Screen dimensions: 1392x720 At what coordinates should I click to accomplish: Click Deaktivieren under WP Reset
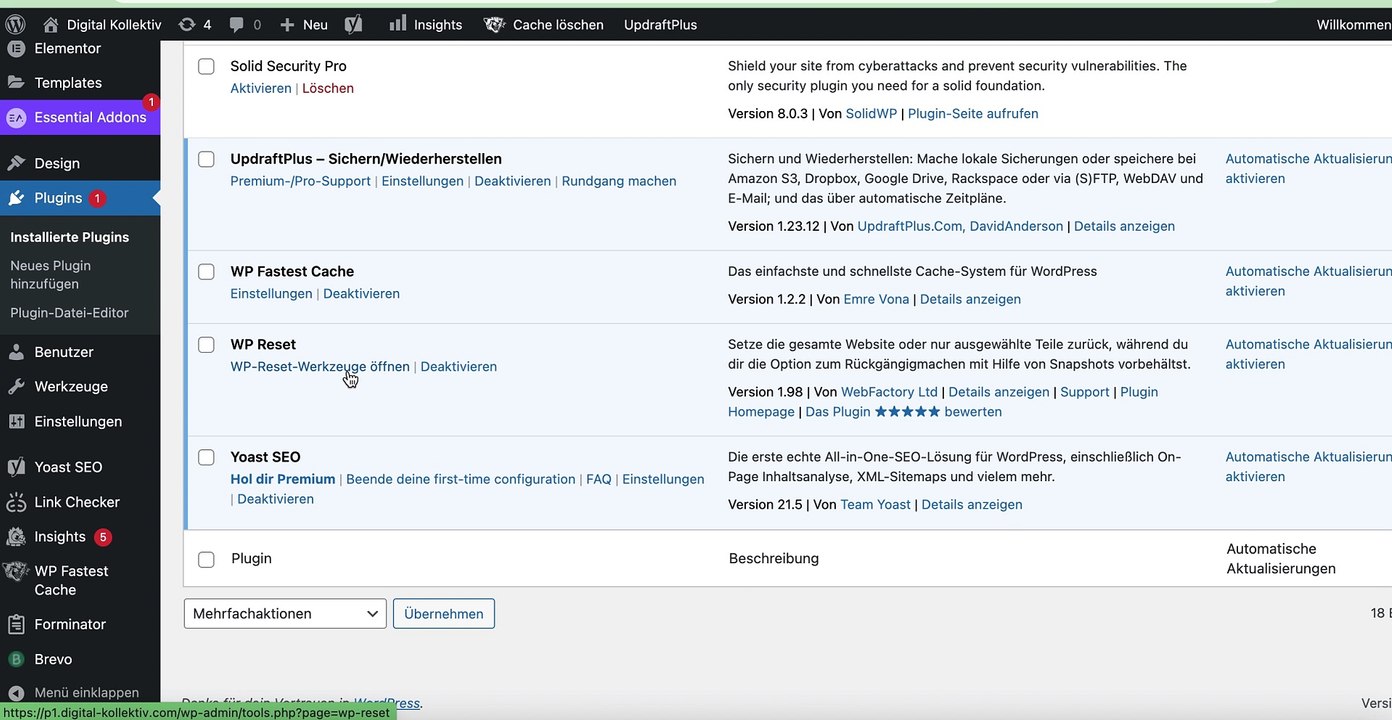[459, 367]
